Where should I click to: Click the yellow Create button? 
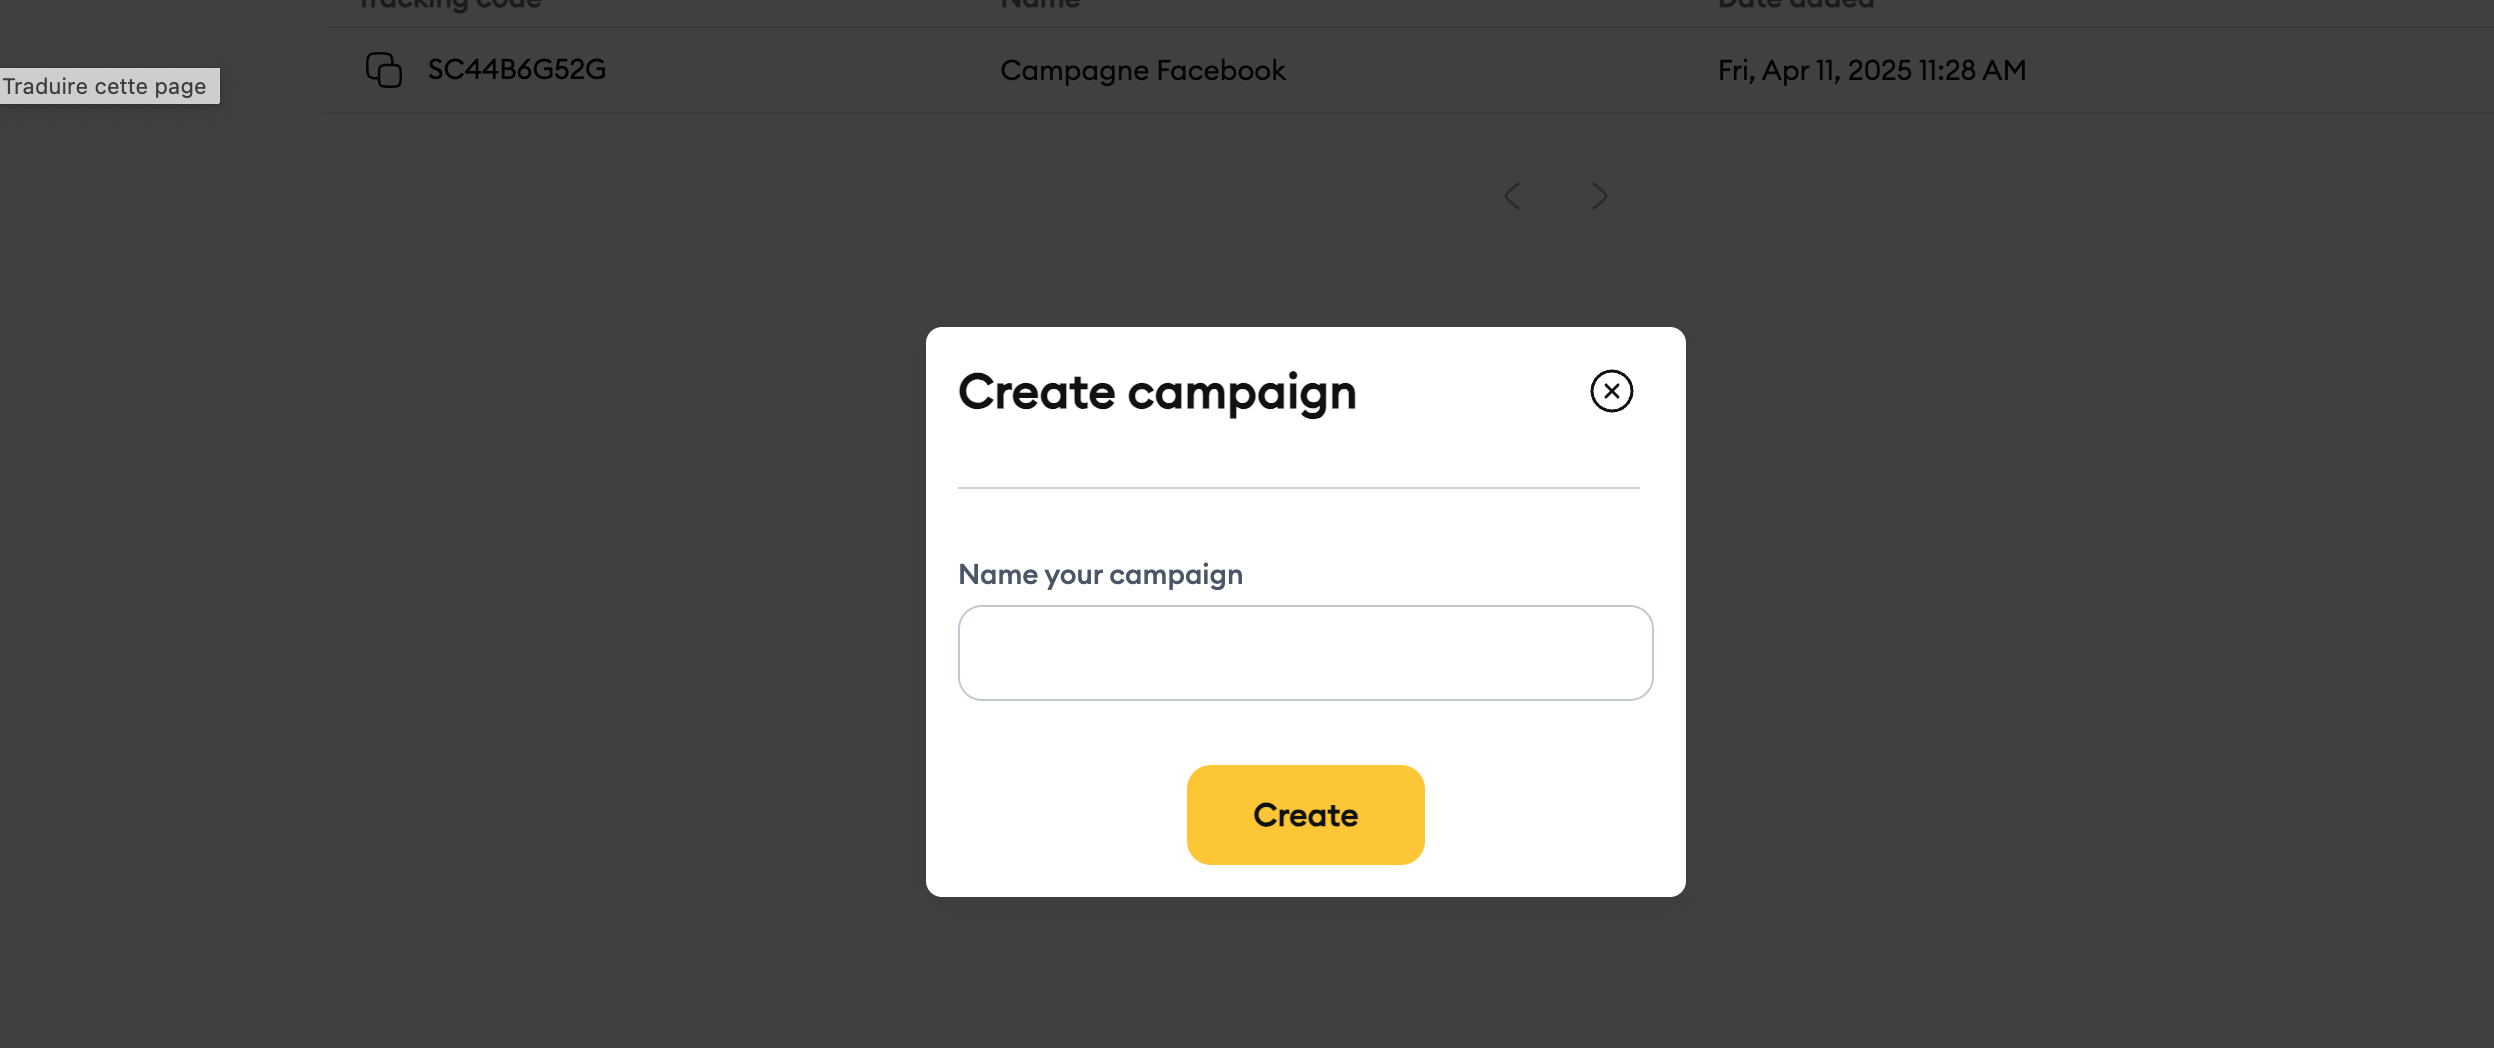click(1305, 815)
